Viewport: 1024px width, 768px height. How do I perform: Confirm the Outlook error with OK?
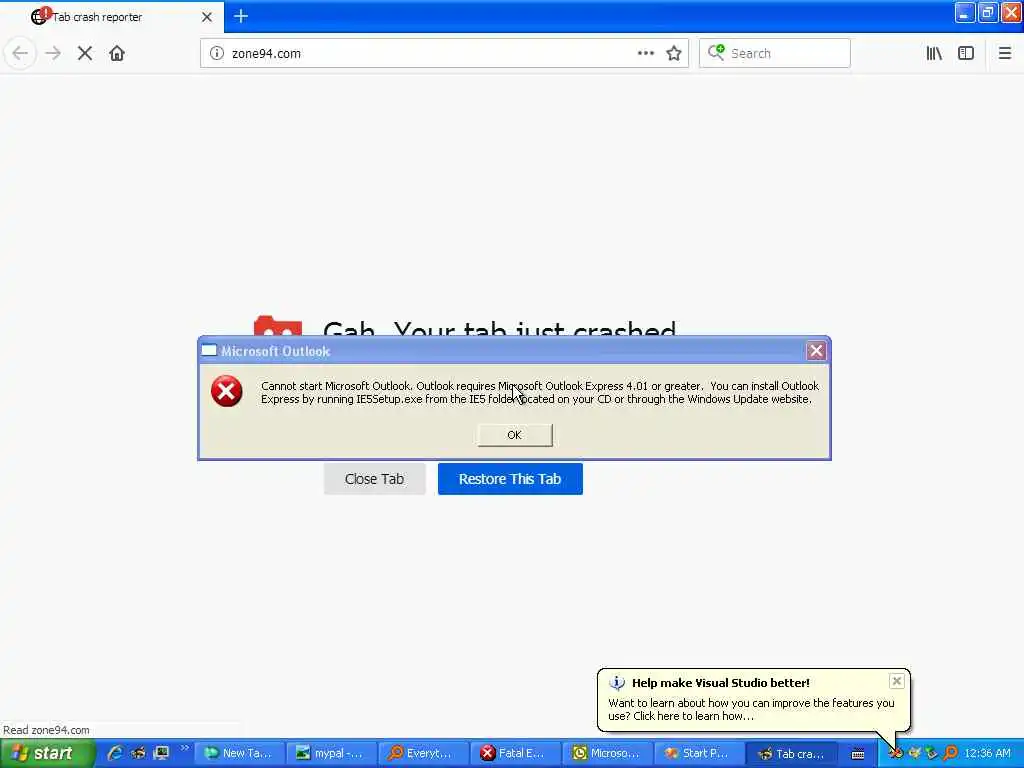(x=515, y=435)
